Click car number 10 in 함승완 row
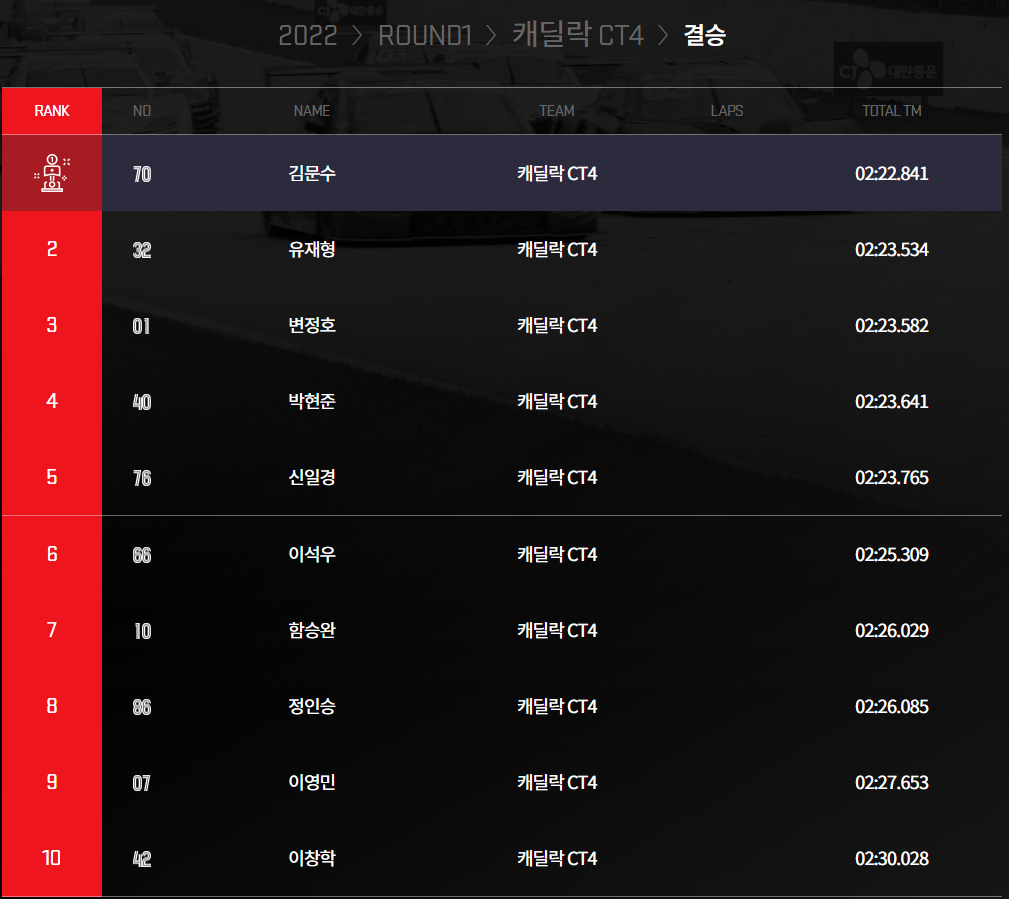The image size is (1009, 899). [x=142, y=631]
